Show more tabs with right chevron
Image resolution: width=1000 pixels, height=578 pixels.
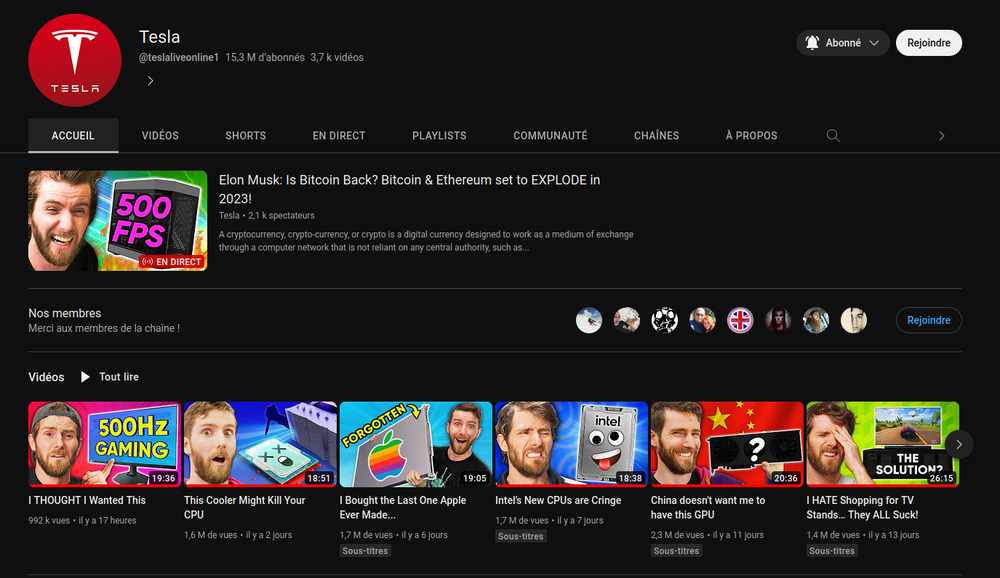click(x=941, y=136)
